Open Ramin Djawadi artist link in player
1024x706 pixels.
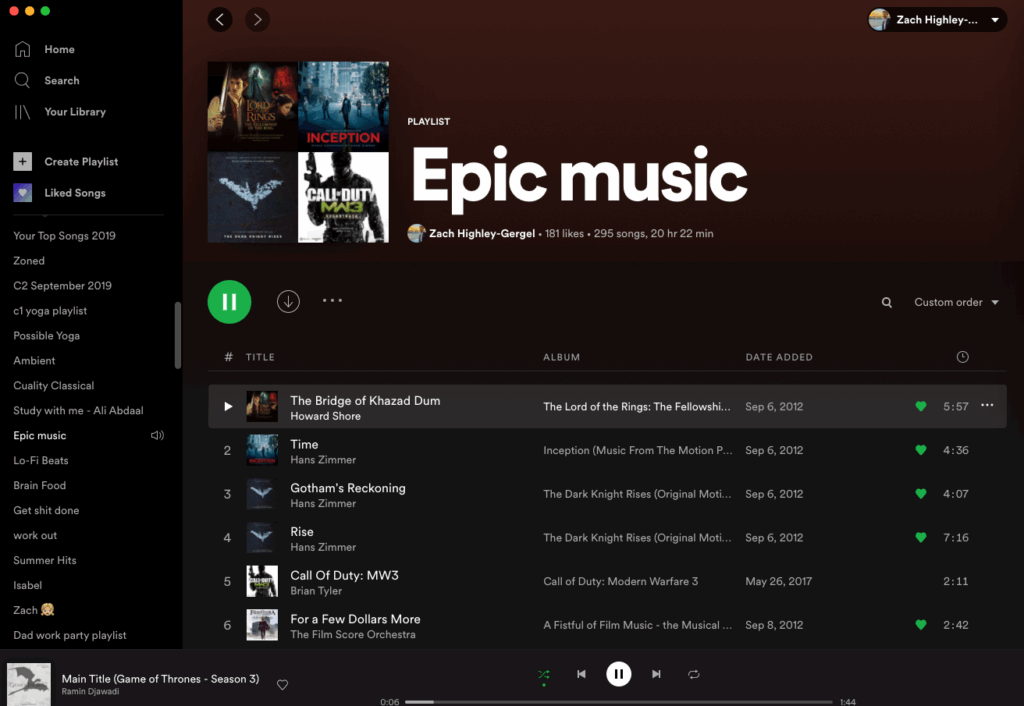click(90, 691)
